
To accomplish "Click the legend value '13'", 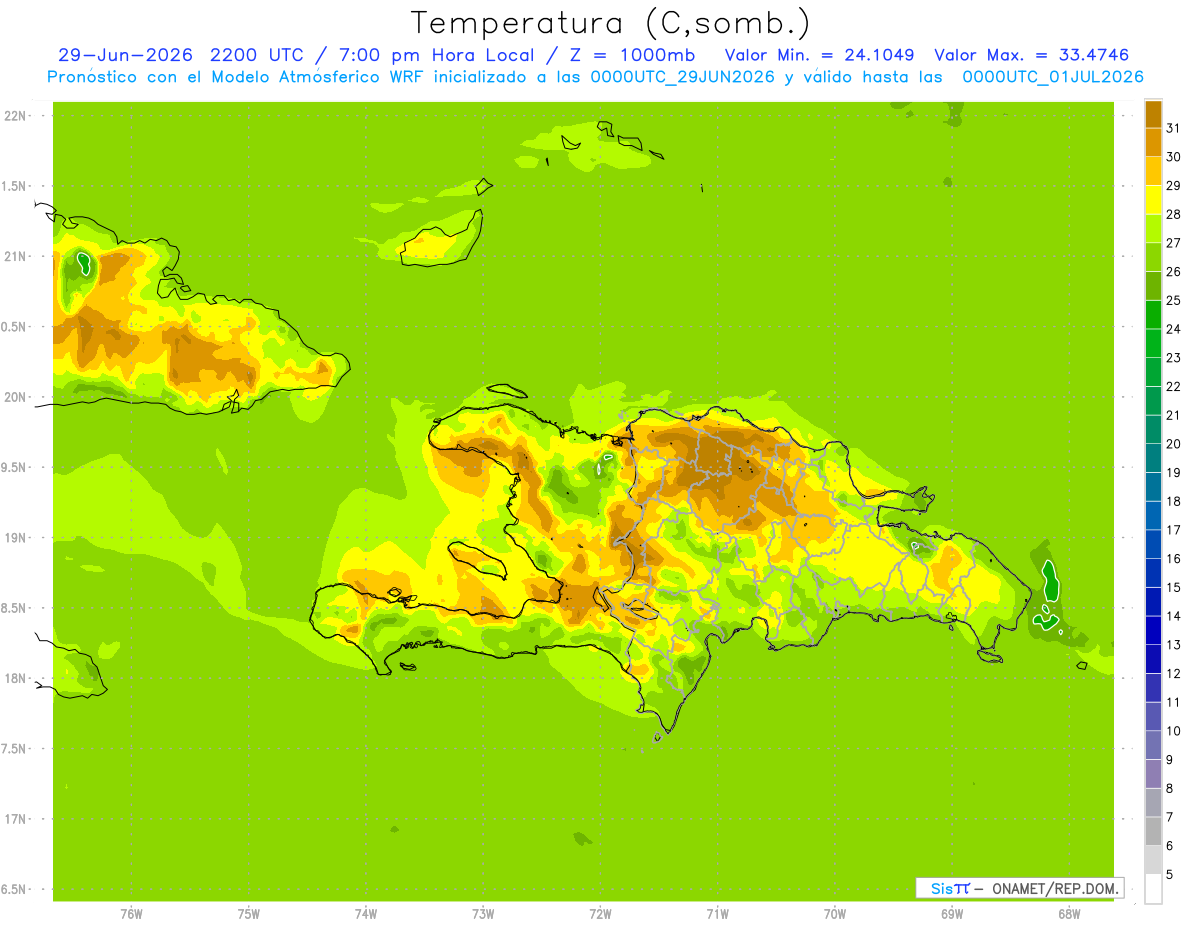I will click(1173, 645).
